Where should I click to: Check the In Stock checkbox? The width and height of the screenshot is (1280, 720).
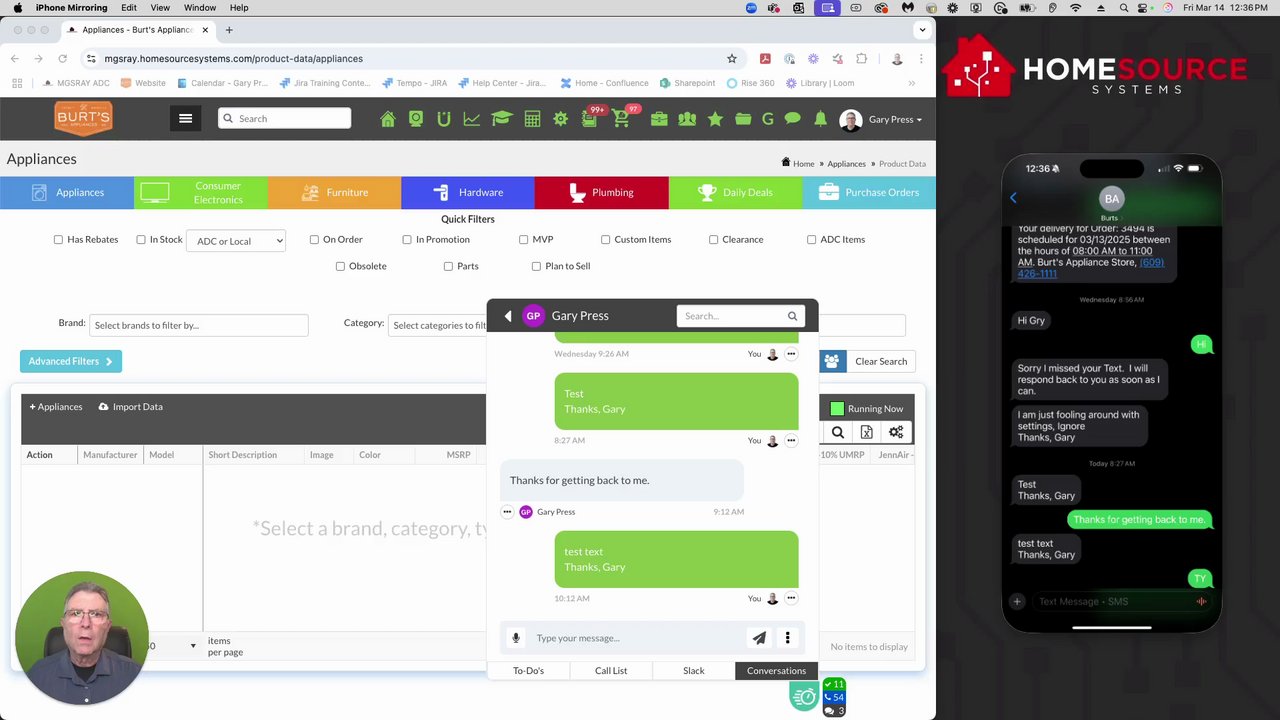(x=141, y=240)
